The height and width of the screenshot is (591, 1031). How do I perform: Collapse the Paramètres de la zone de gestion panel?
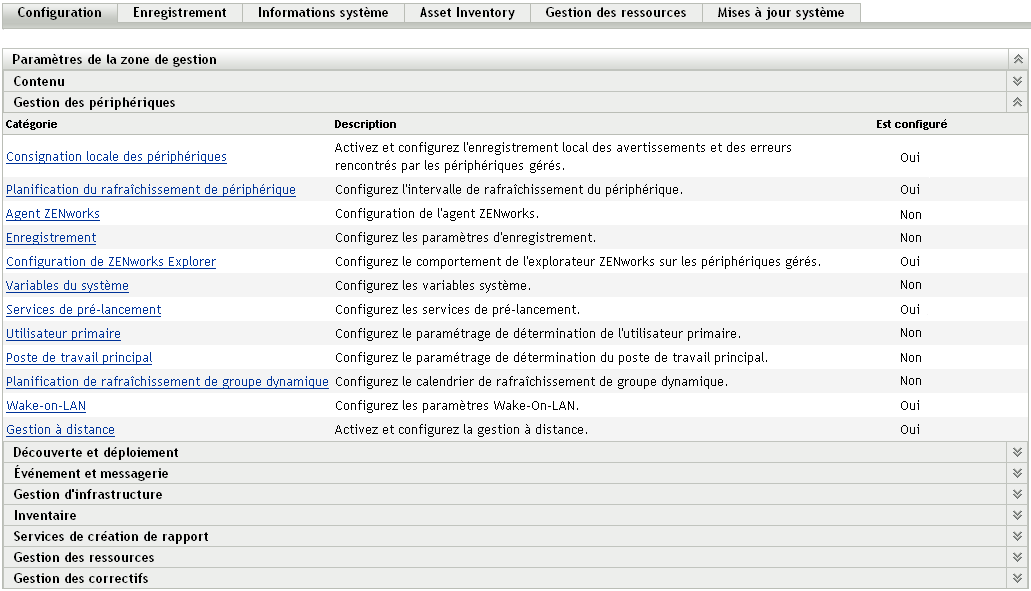(1017, 58)
